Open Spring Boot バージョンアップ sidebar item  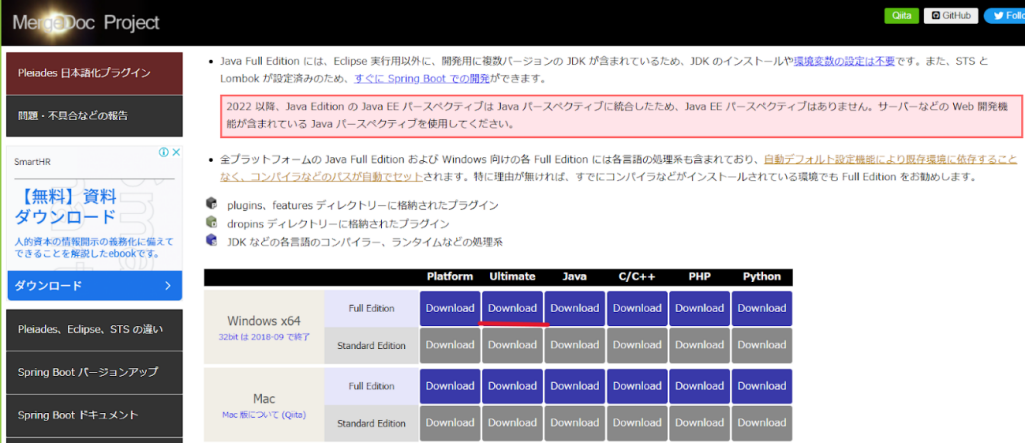[94, 372]
